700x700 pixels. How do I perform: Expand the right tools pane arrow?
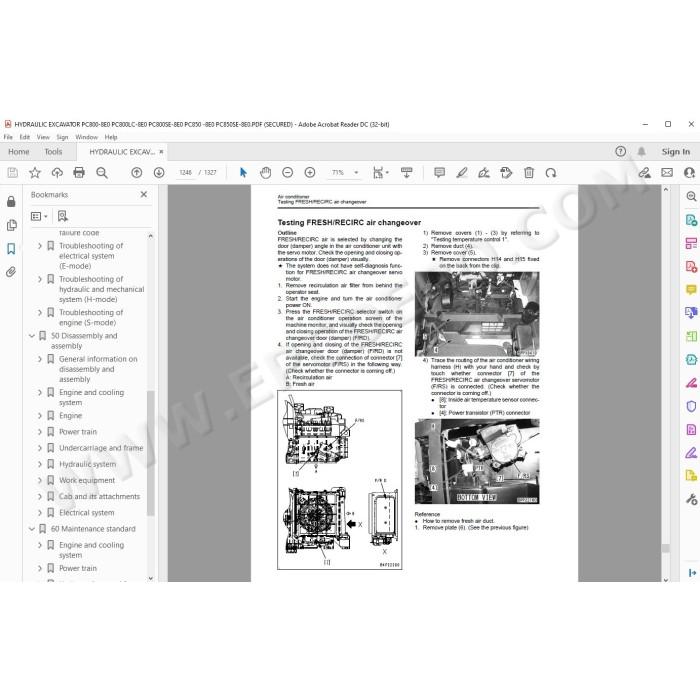tap(692, 573)
